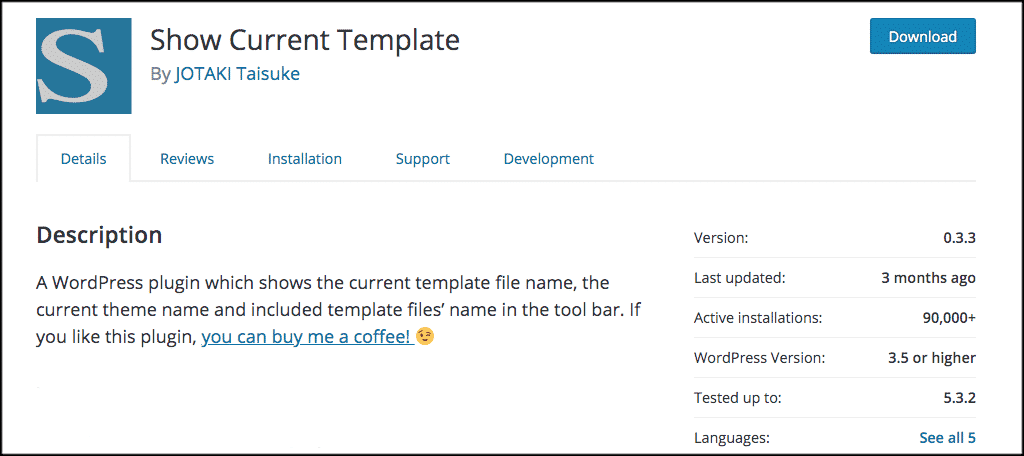Switch to the Reviews tab
1024x456 pixels.
pyautogui.click(x=187, y=159)
